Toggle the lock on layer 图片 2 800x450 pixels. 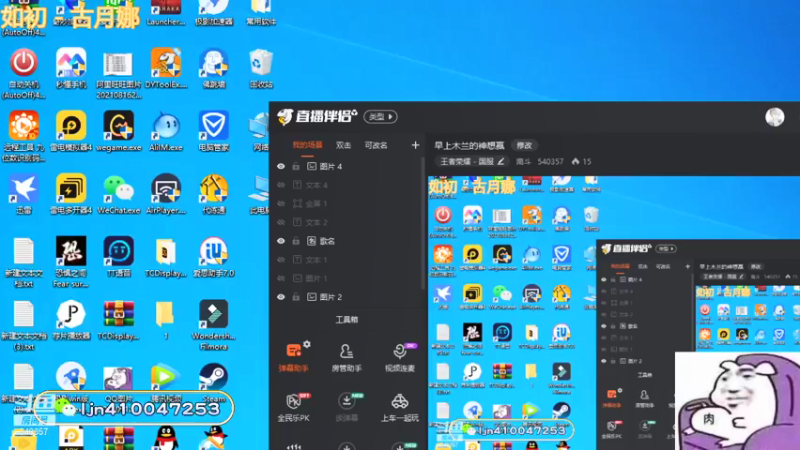click(296, 297)
